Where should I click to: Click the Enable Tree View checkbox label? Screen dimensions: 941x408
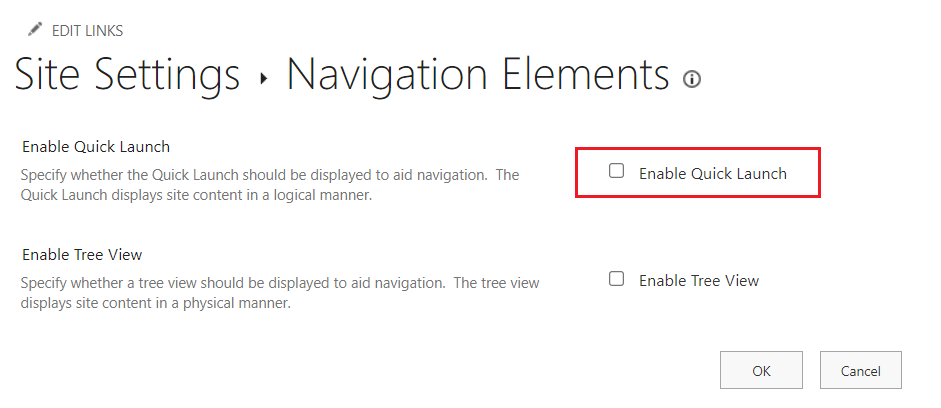[698, 280]
